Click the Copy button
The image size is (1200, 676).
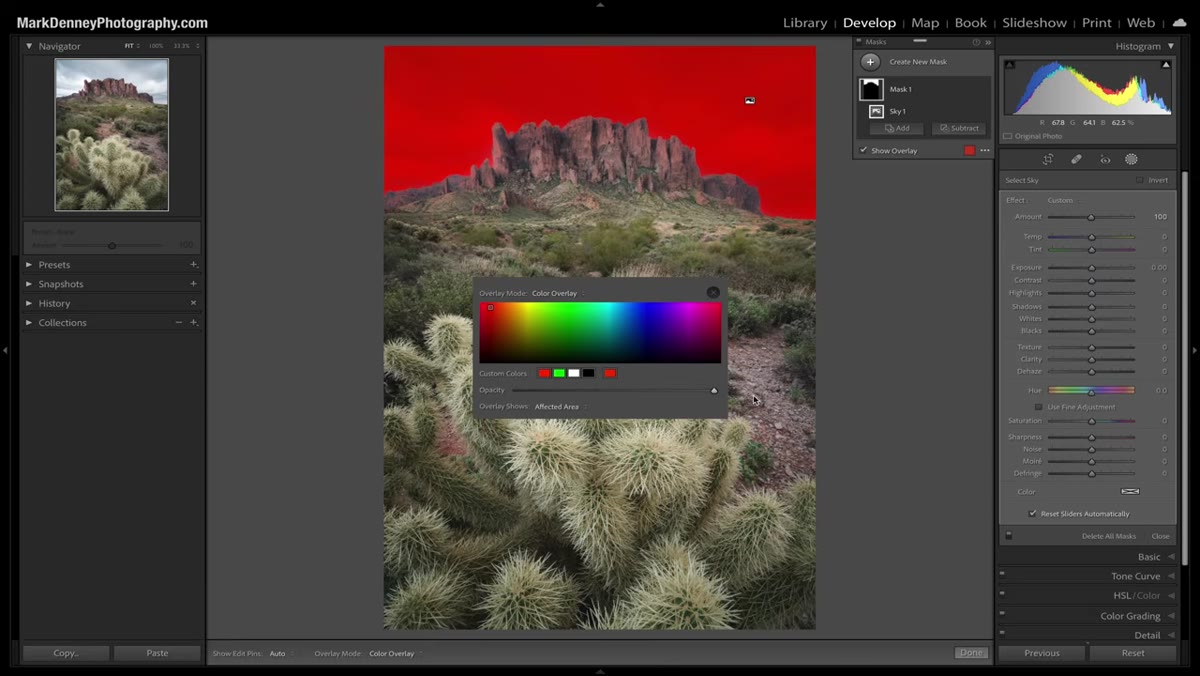(x=66, y=653)
